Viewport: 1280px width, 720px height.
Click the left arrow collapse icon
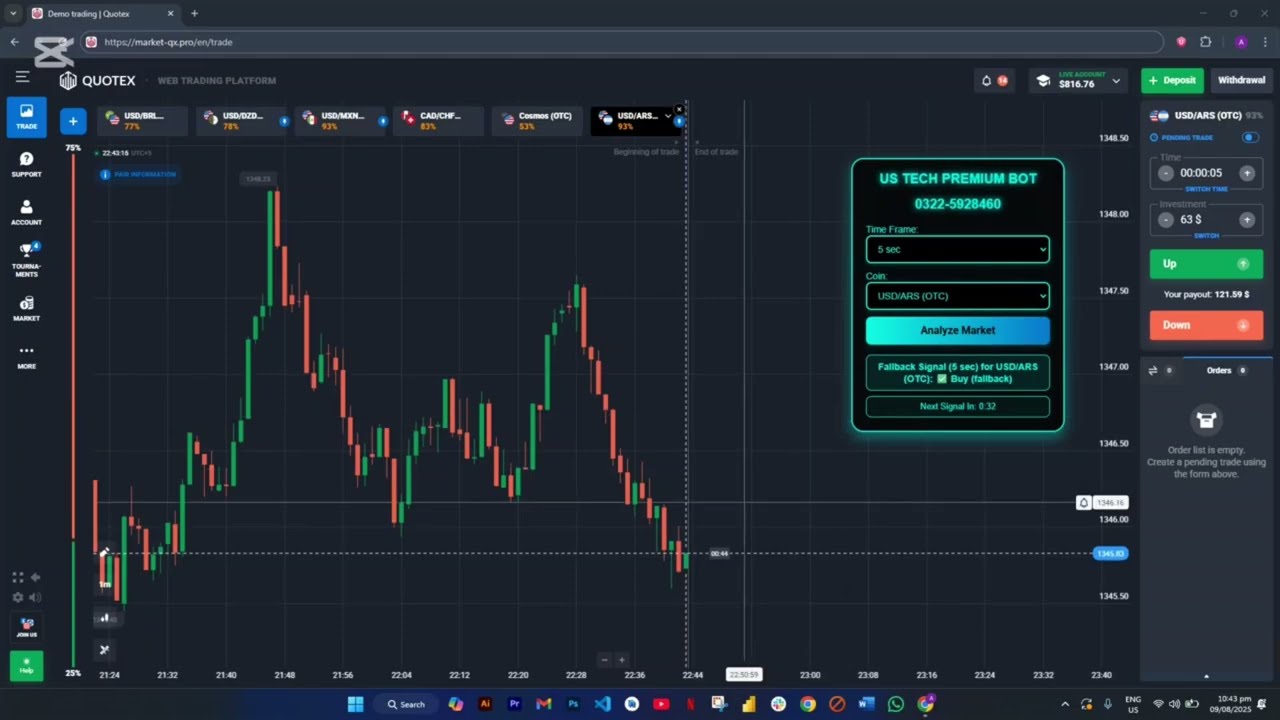coord(35,577)
